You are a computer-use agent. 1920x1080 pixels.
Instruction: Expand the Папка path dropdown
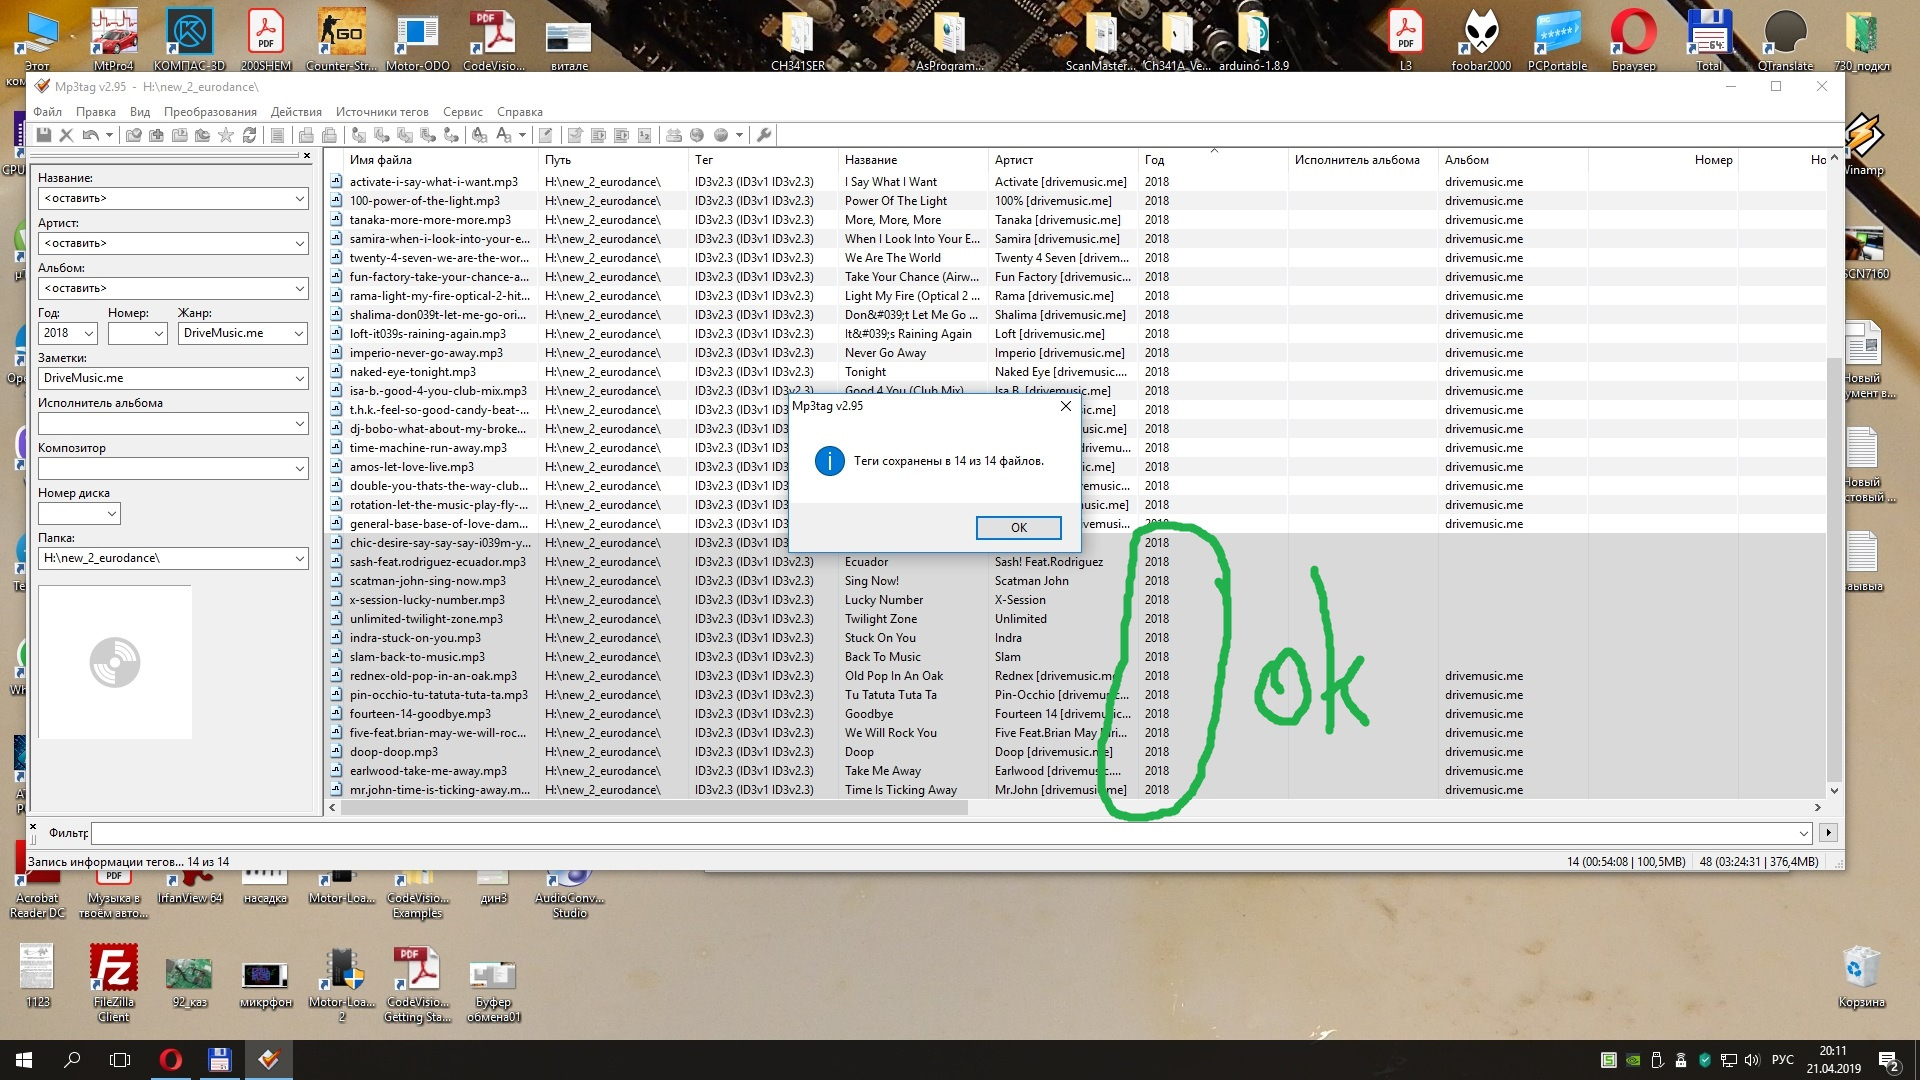pyautogui.click(x=299, y=559)
